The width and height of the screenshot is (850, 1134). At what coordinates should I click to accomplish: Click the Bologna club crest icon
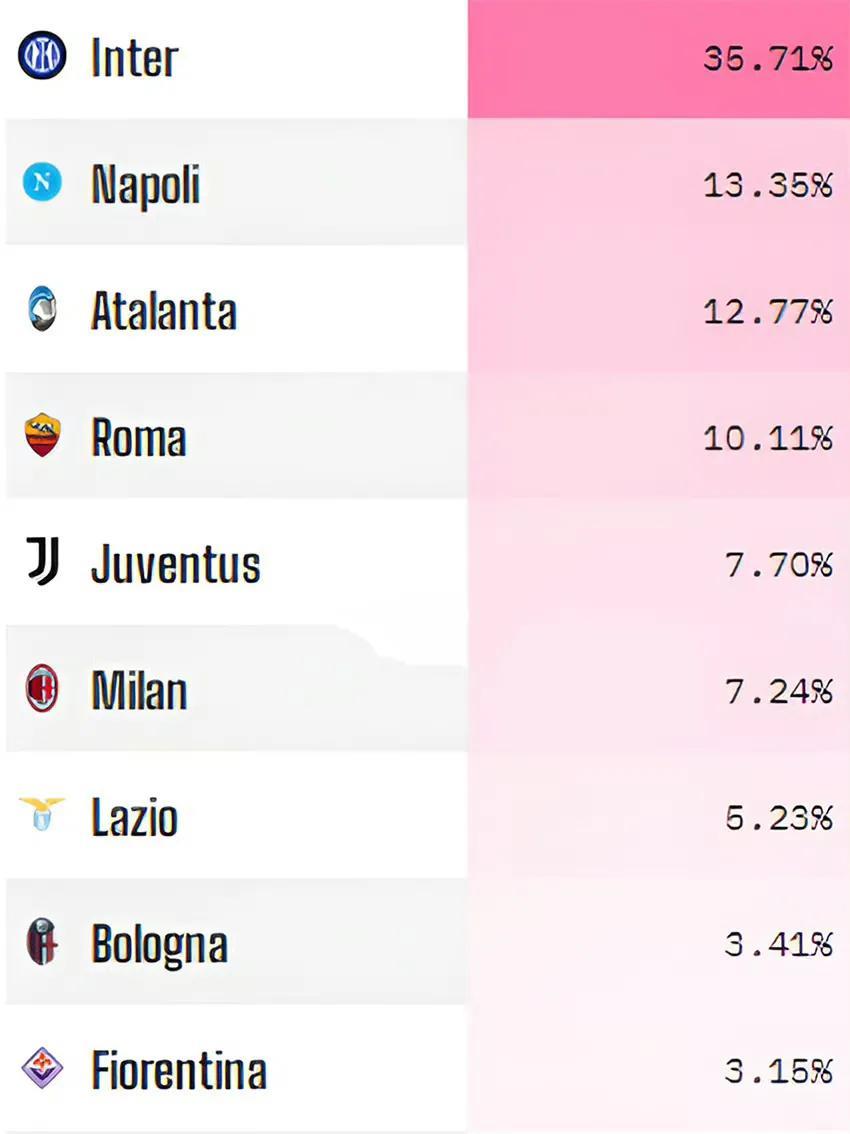click(x=42, y=942)
